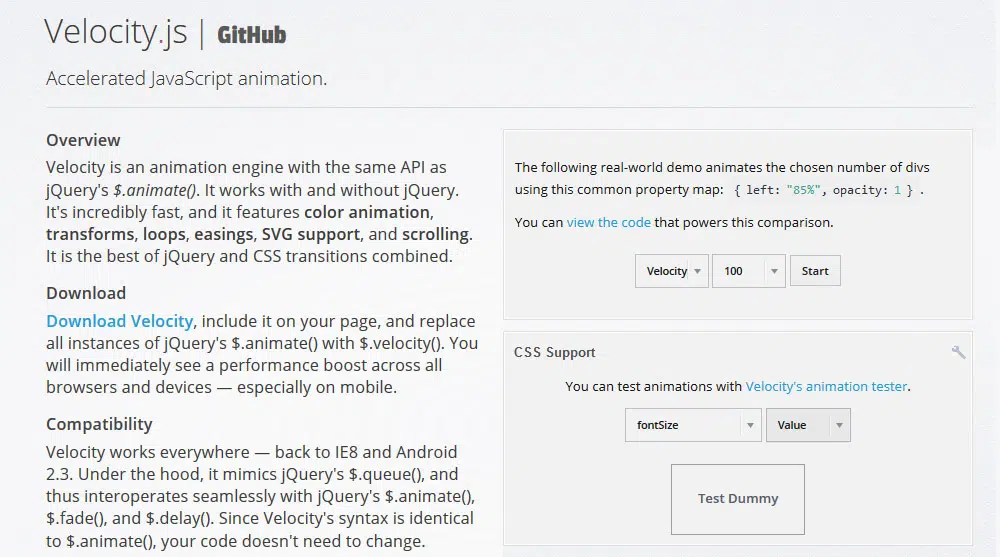Click the CSS Support panel heading

coord(554,352)
